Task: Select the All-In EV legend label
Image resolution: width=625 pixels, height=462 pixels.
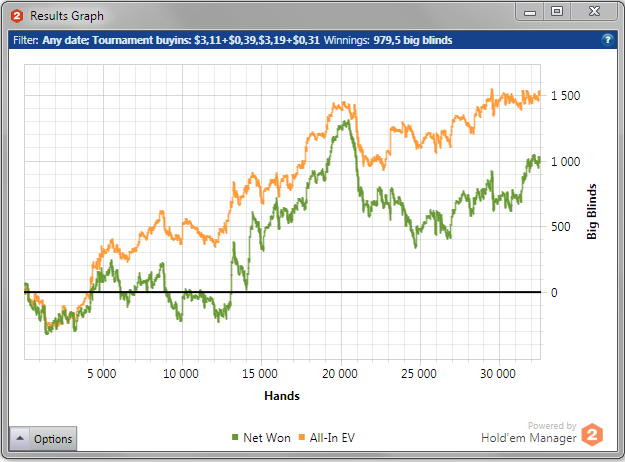Action: (332, 438)
